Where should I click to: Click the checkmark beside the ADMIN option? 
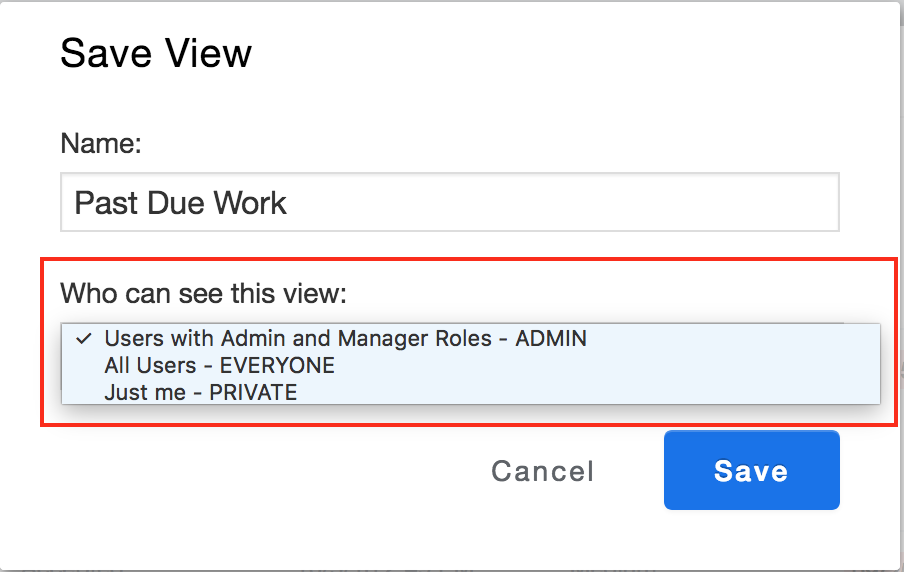click(x=84, y=338)
